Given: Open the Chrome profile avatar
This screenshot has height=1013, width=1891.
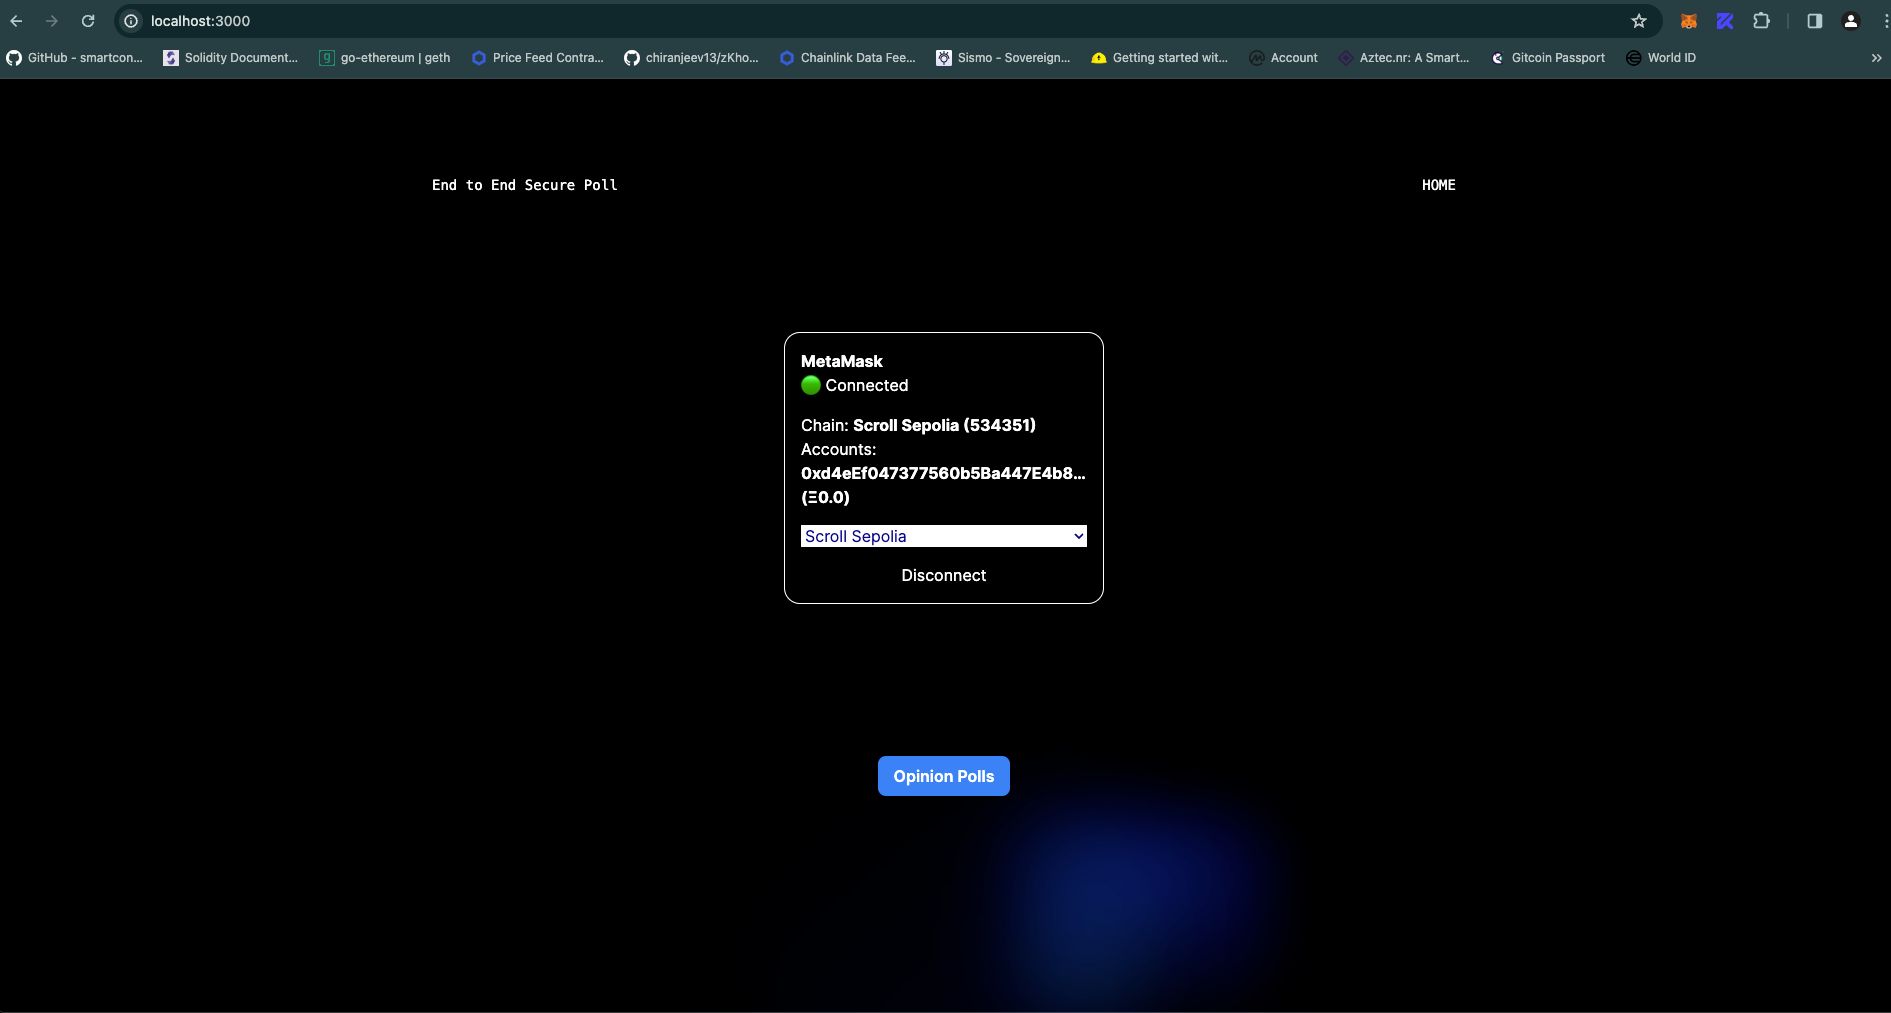Looking at the screenshot, I should [x=1851, y=20].
